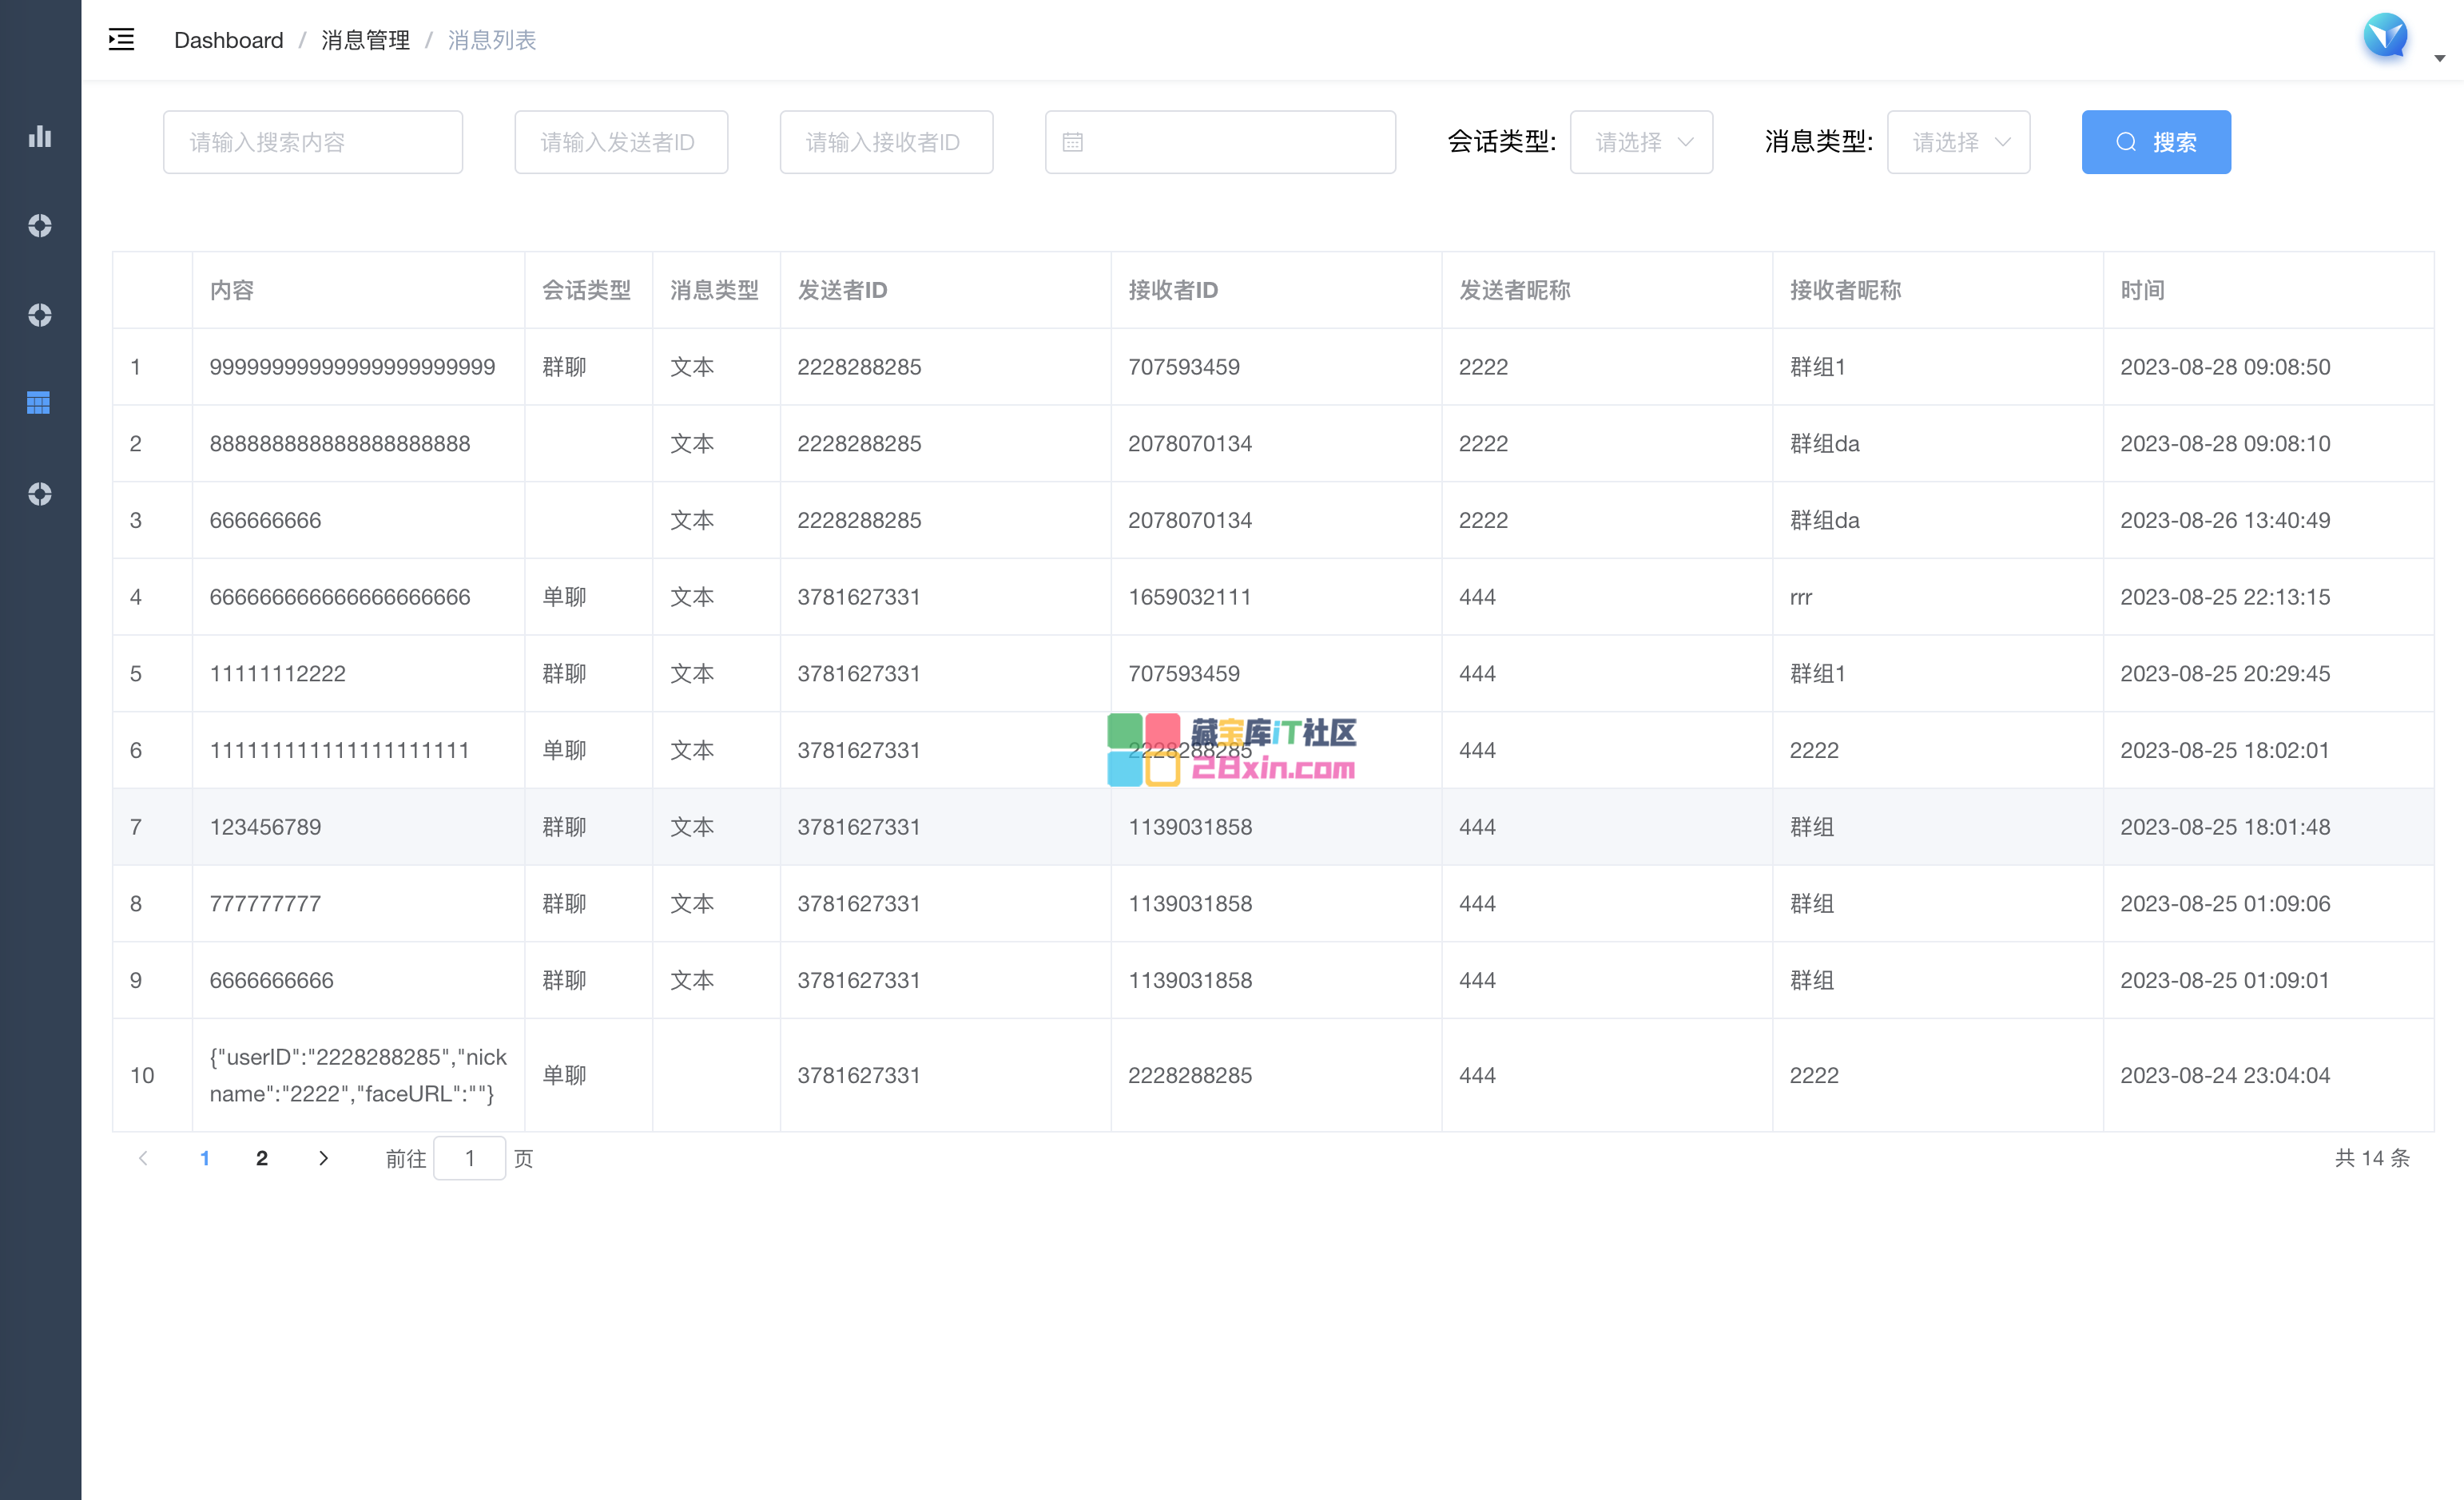Click the highlighted blue table sidebar icon

[39, 403]
